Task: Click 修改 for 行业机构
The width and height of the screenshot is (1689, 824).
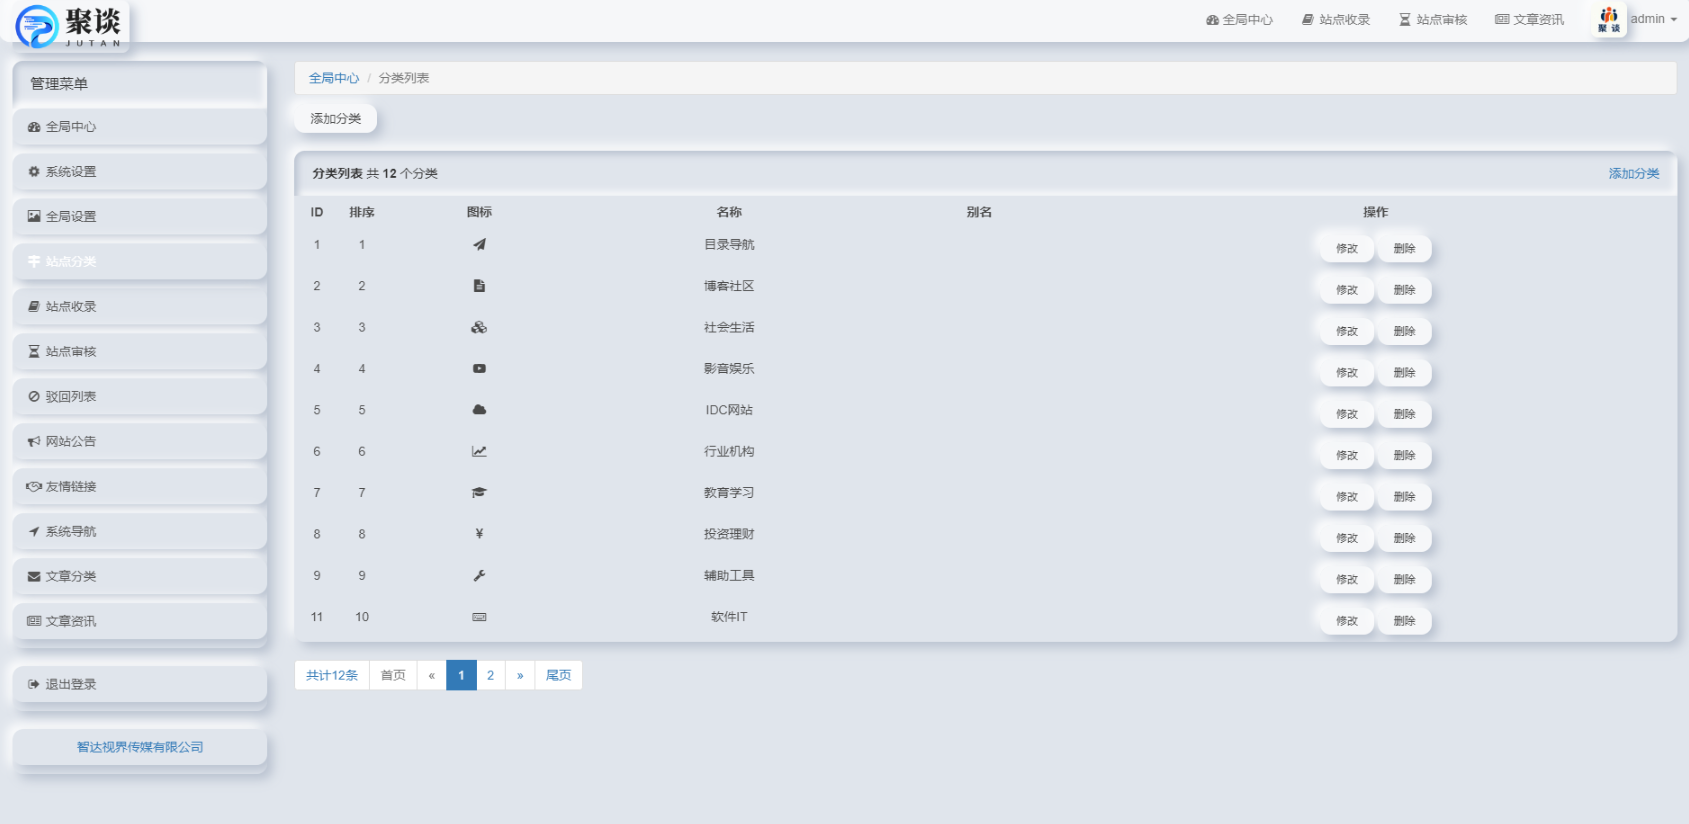Action: pos(1347,455)
